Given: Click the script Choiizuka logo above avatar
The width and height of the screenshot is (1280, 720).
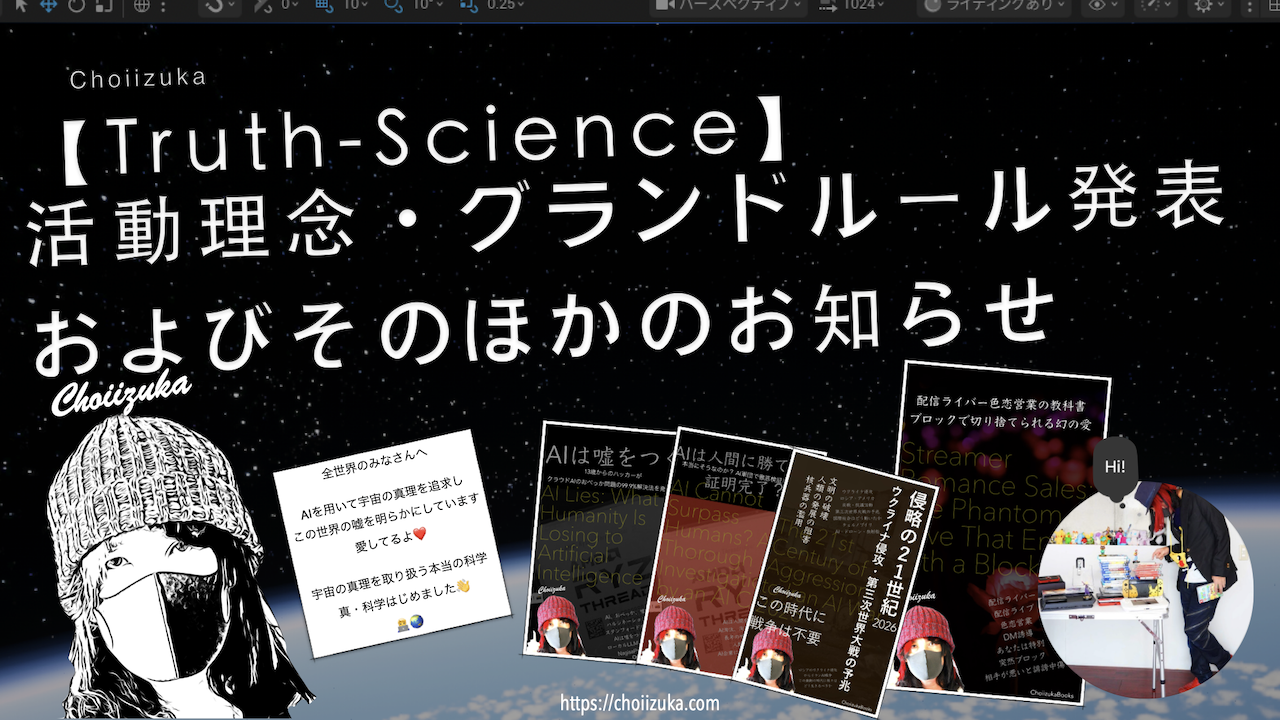Looking at the screenshot, I should pos(122,395).
